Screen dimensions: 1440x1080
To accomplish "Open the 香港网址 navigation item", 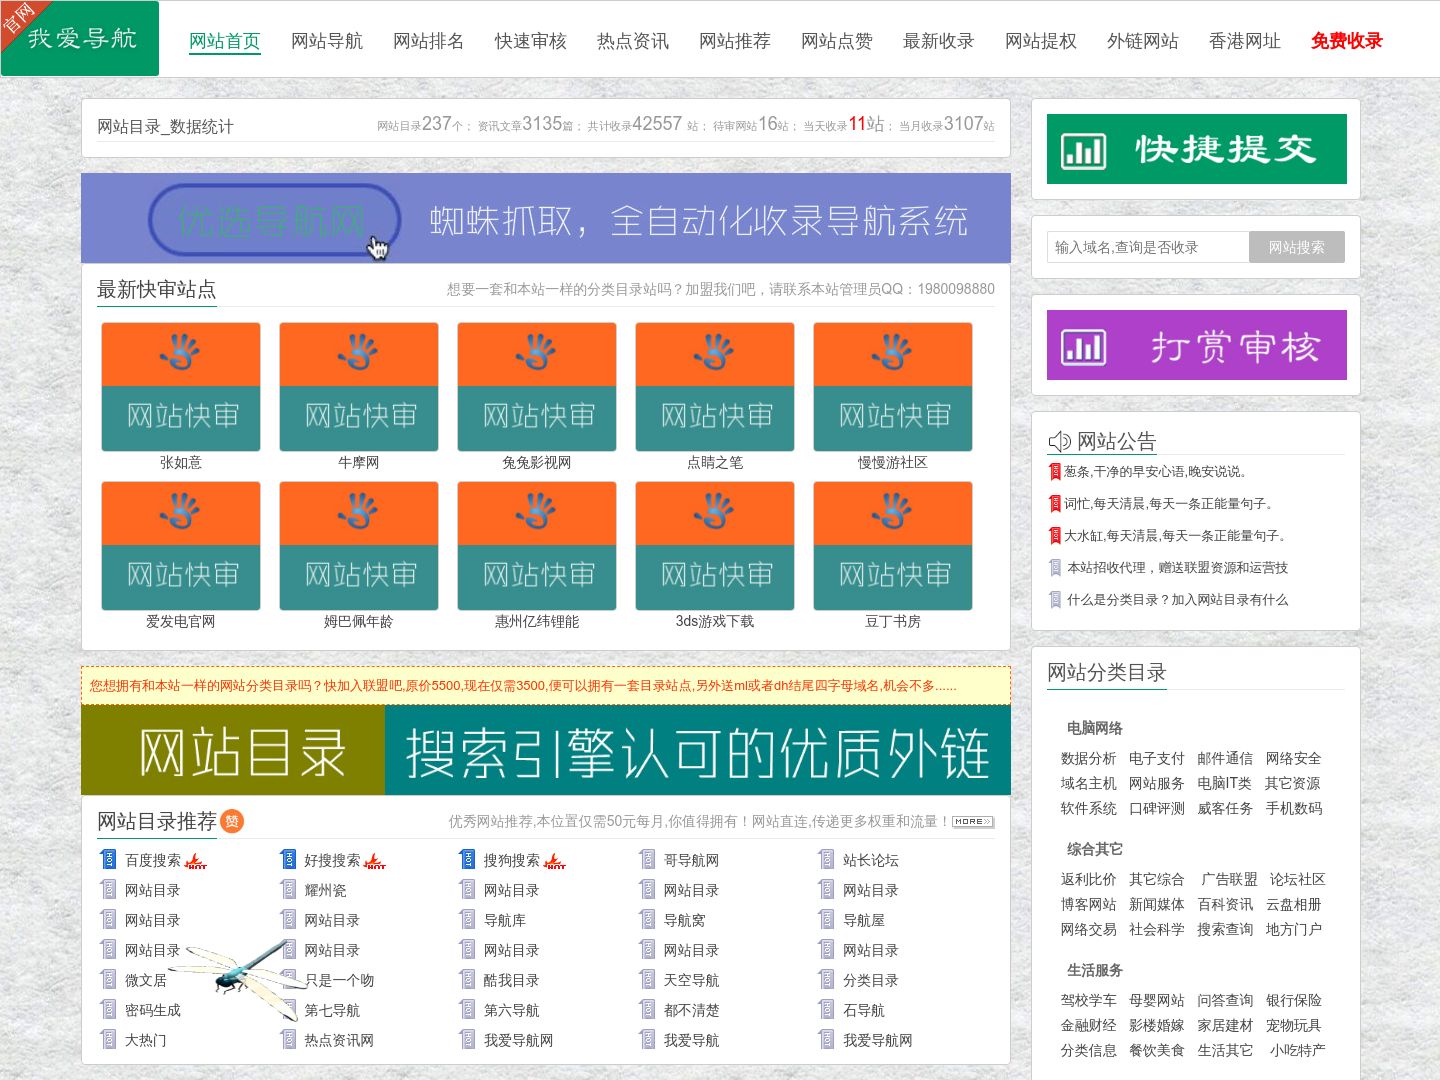I will tap(1245, 41).
